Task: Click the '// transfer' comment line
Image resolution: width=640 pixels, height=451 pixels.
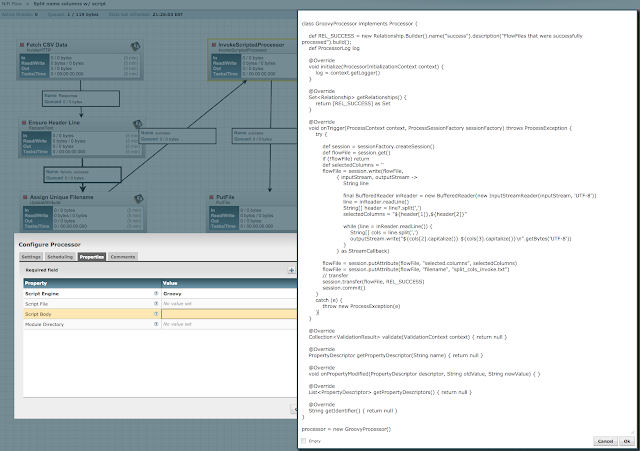Action: [x=335, y=275]
